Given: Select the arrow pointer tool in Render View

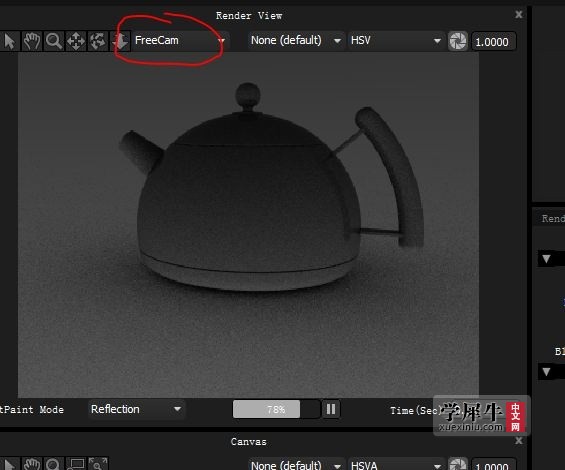Looking at the screenshot, I should click(x=9, y=41).
